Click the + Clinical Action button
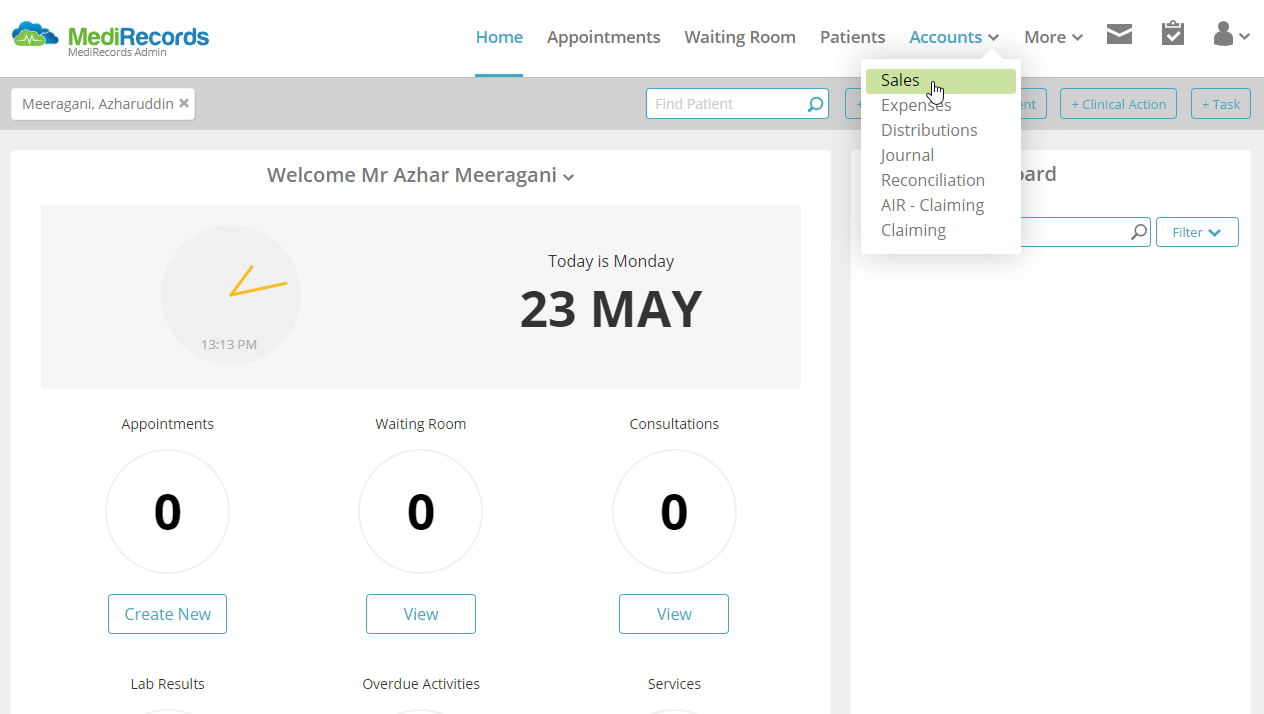 (1118, 104)
